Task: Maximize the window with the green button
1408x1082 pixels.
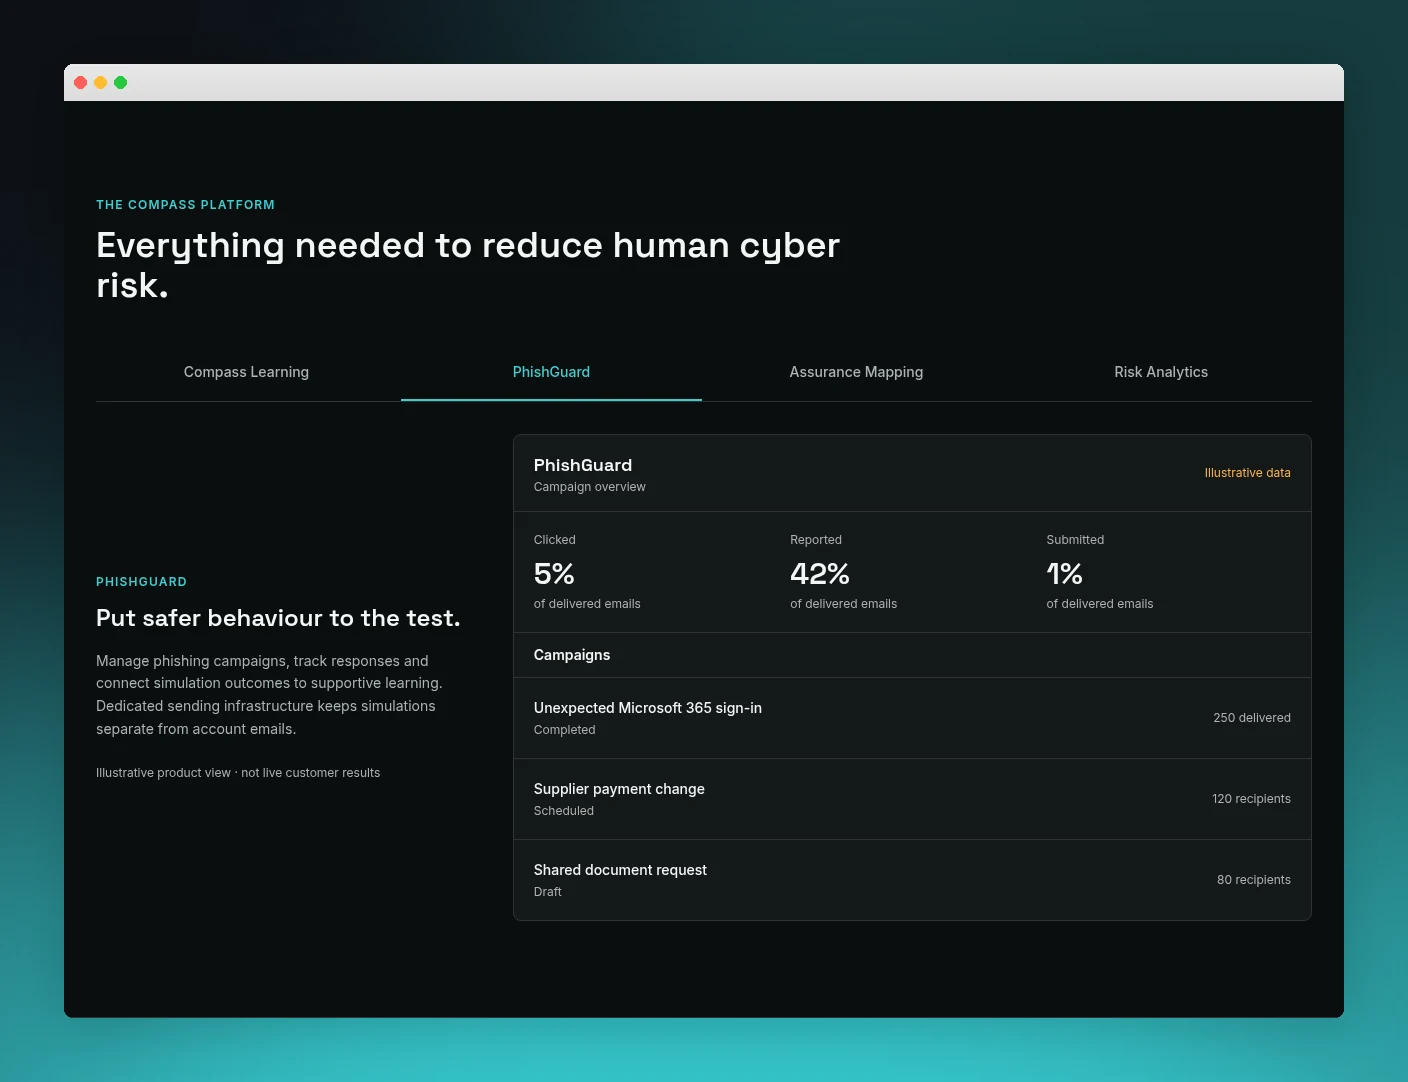Action: click(x=121, y=83)
